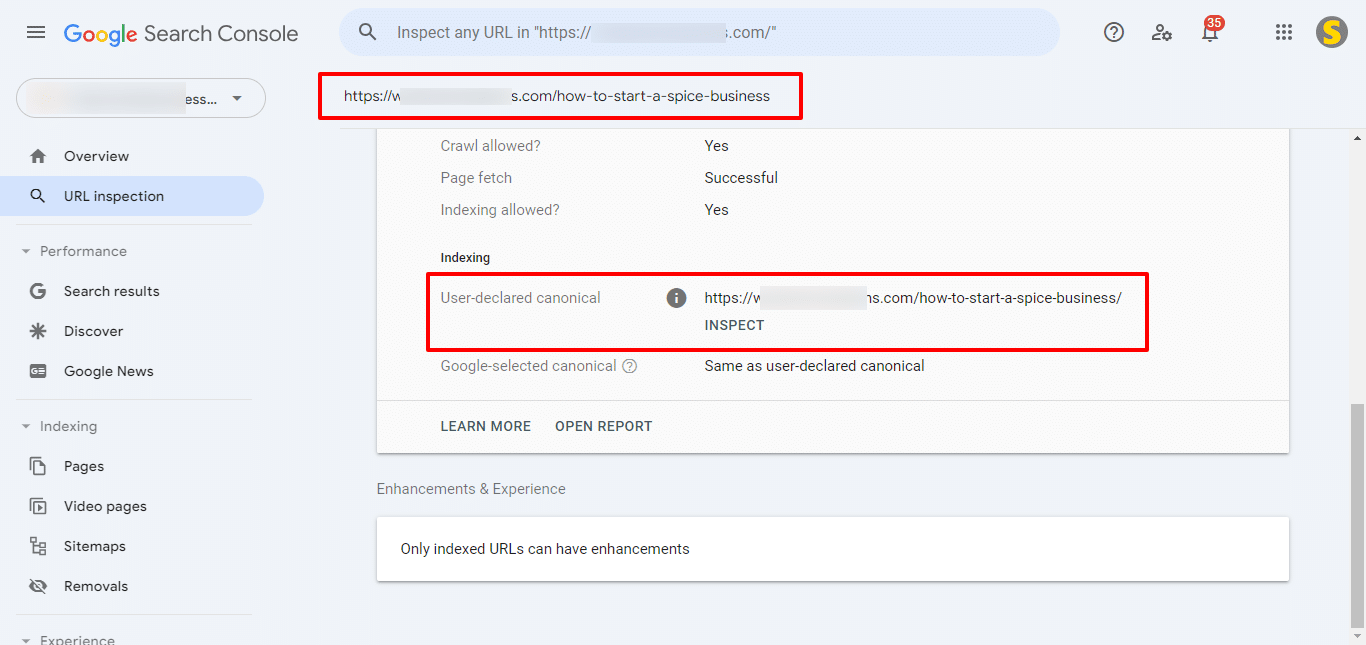
Task: Click the Removals crossed-eye icon
Action: pos(38,586)
